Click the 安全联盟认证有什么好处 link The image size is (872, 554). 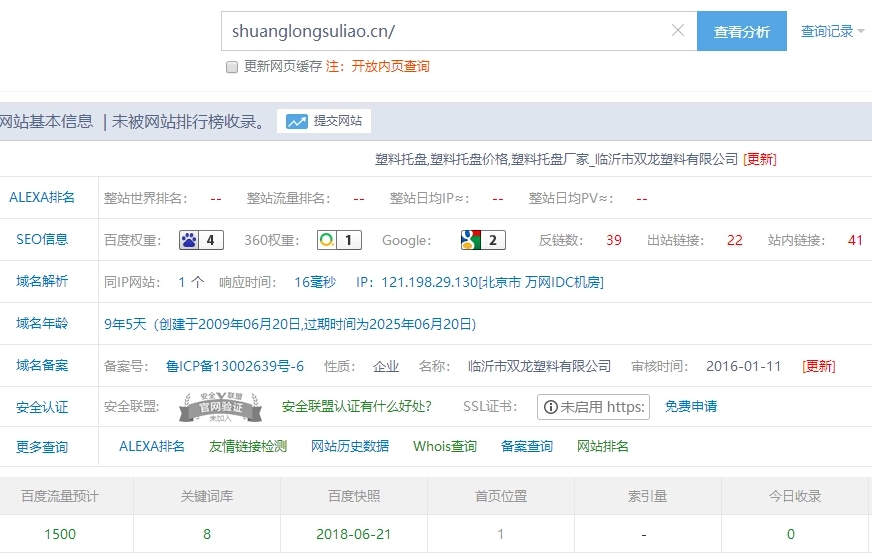(357, 406)
